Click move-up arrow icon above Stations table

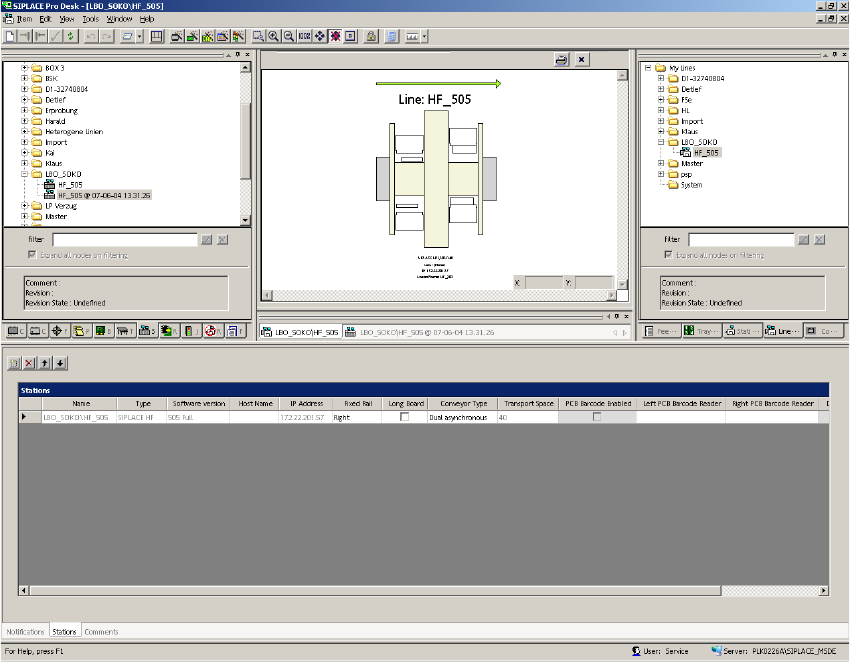click(x=45, y=363)
